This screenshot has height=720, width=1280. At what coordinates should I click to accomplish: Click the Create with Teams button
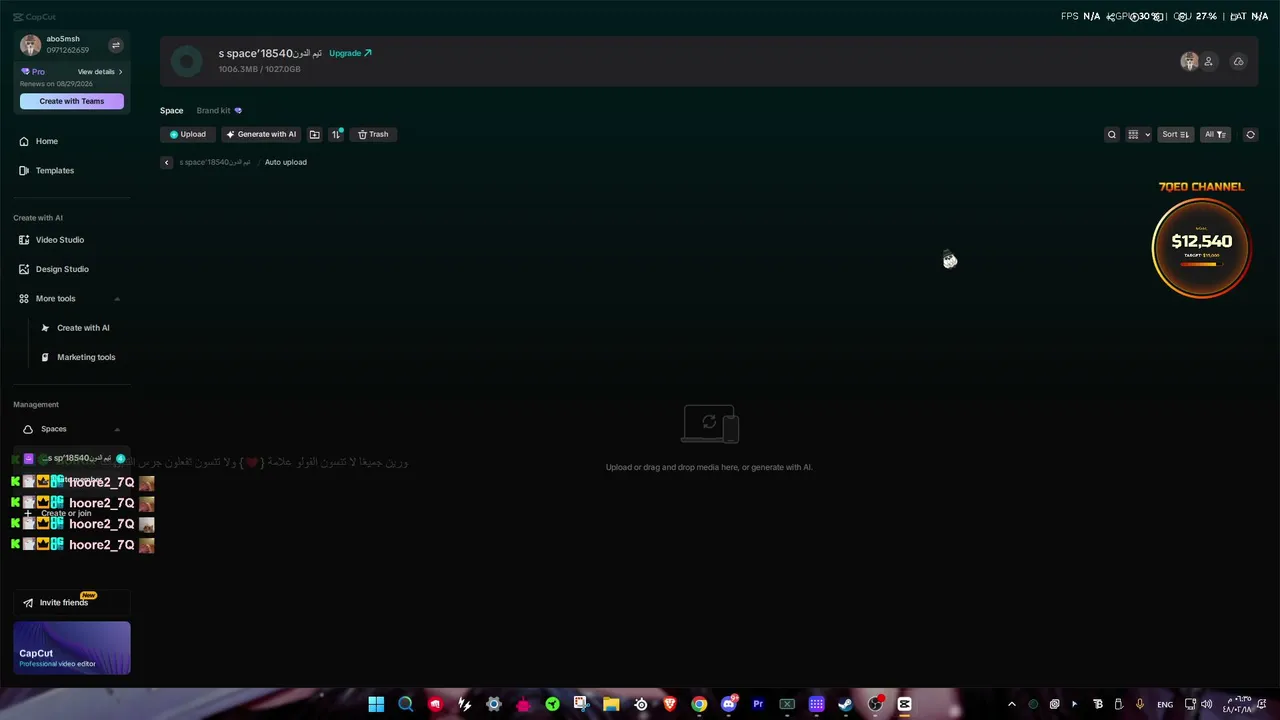coord(72,101)
